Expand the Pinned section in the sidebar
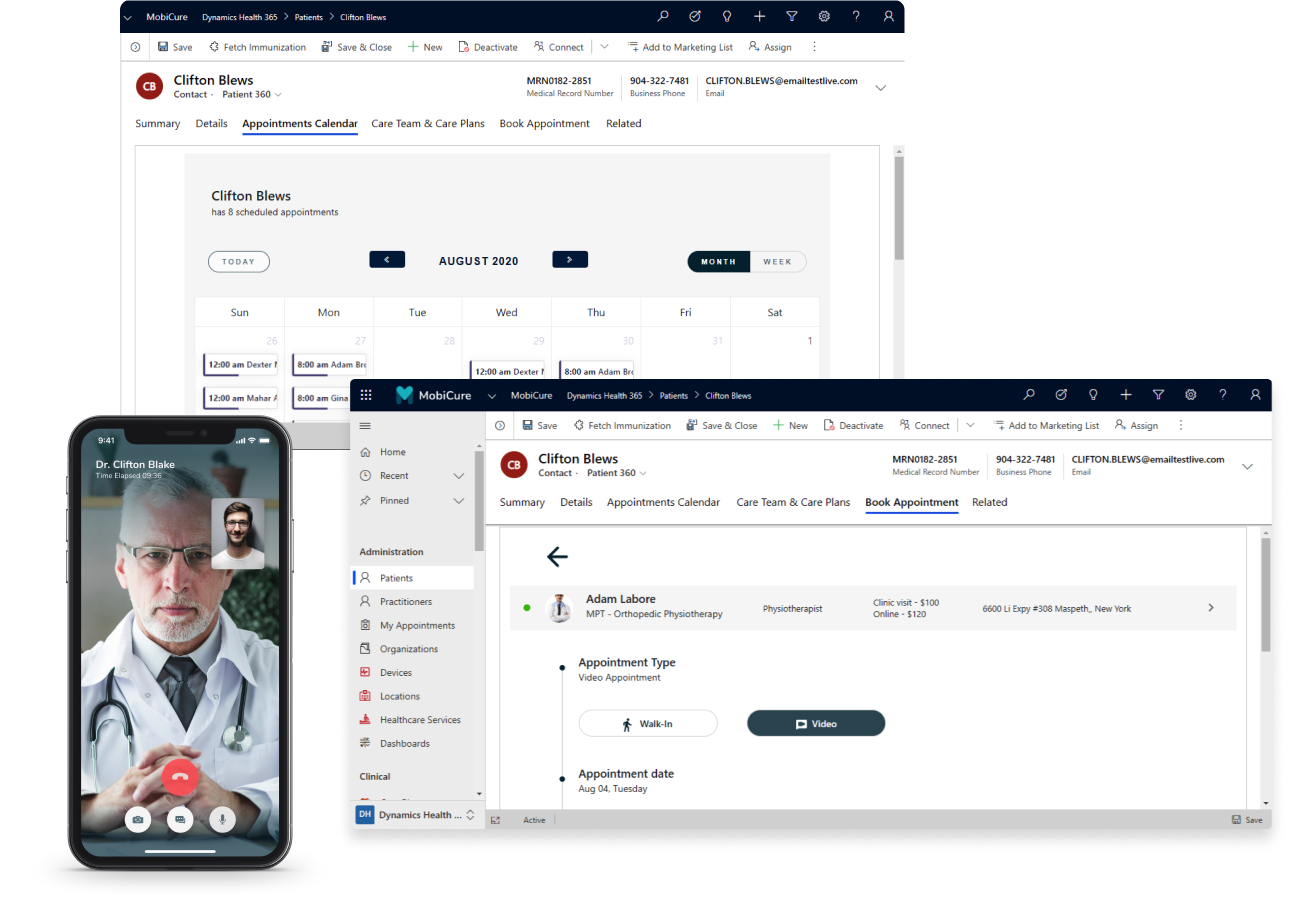 tap(459, 501)
